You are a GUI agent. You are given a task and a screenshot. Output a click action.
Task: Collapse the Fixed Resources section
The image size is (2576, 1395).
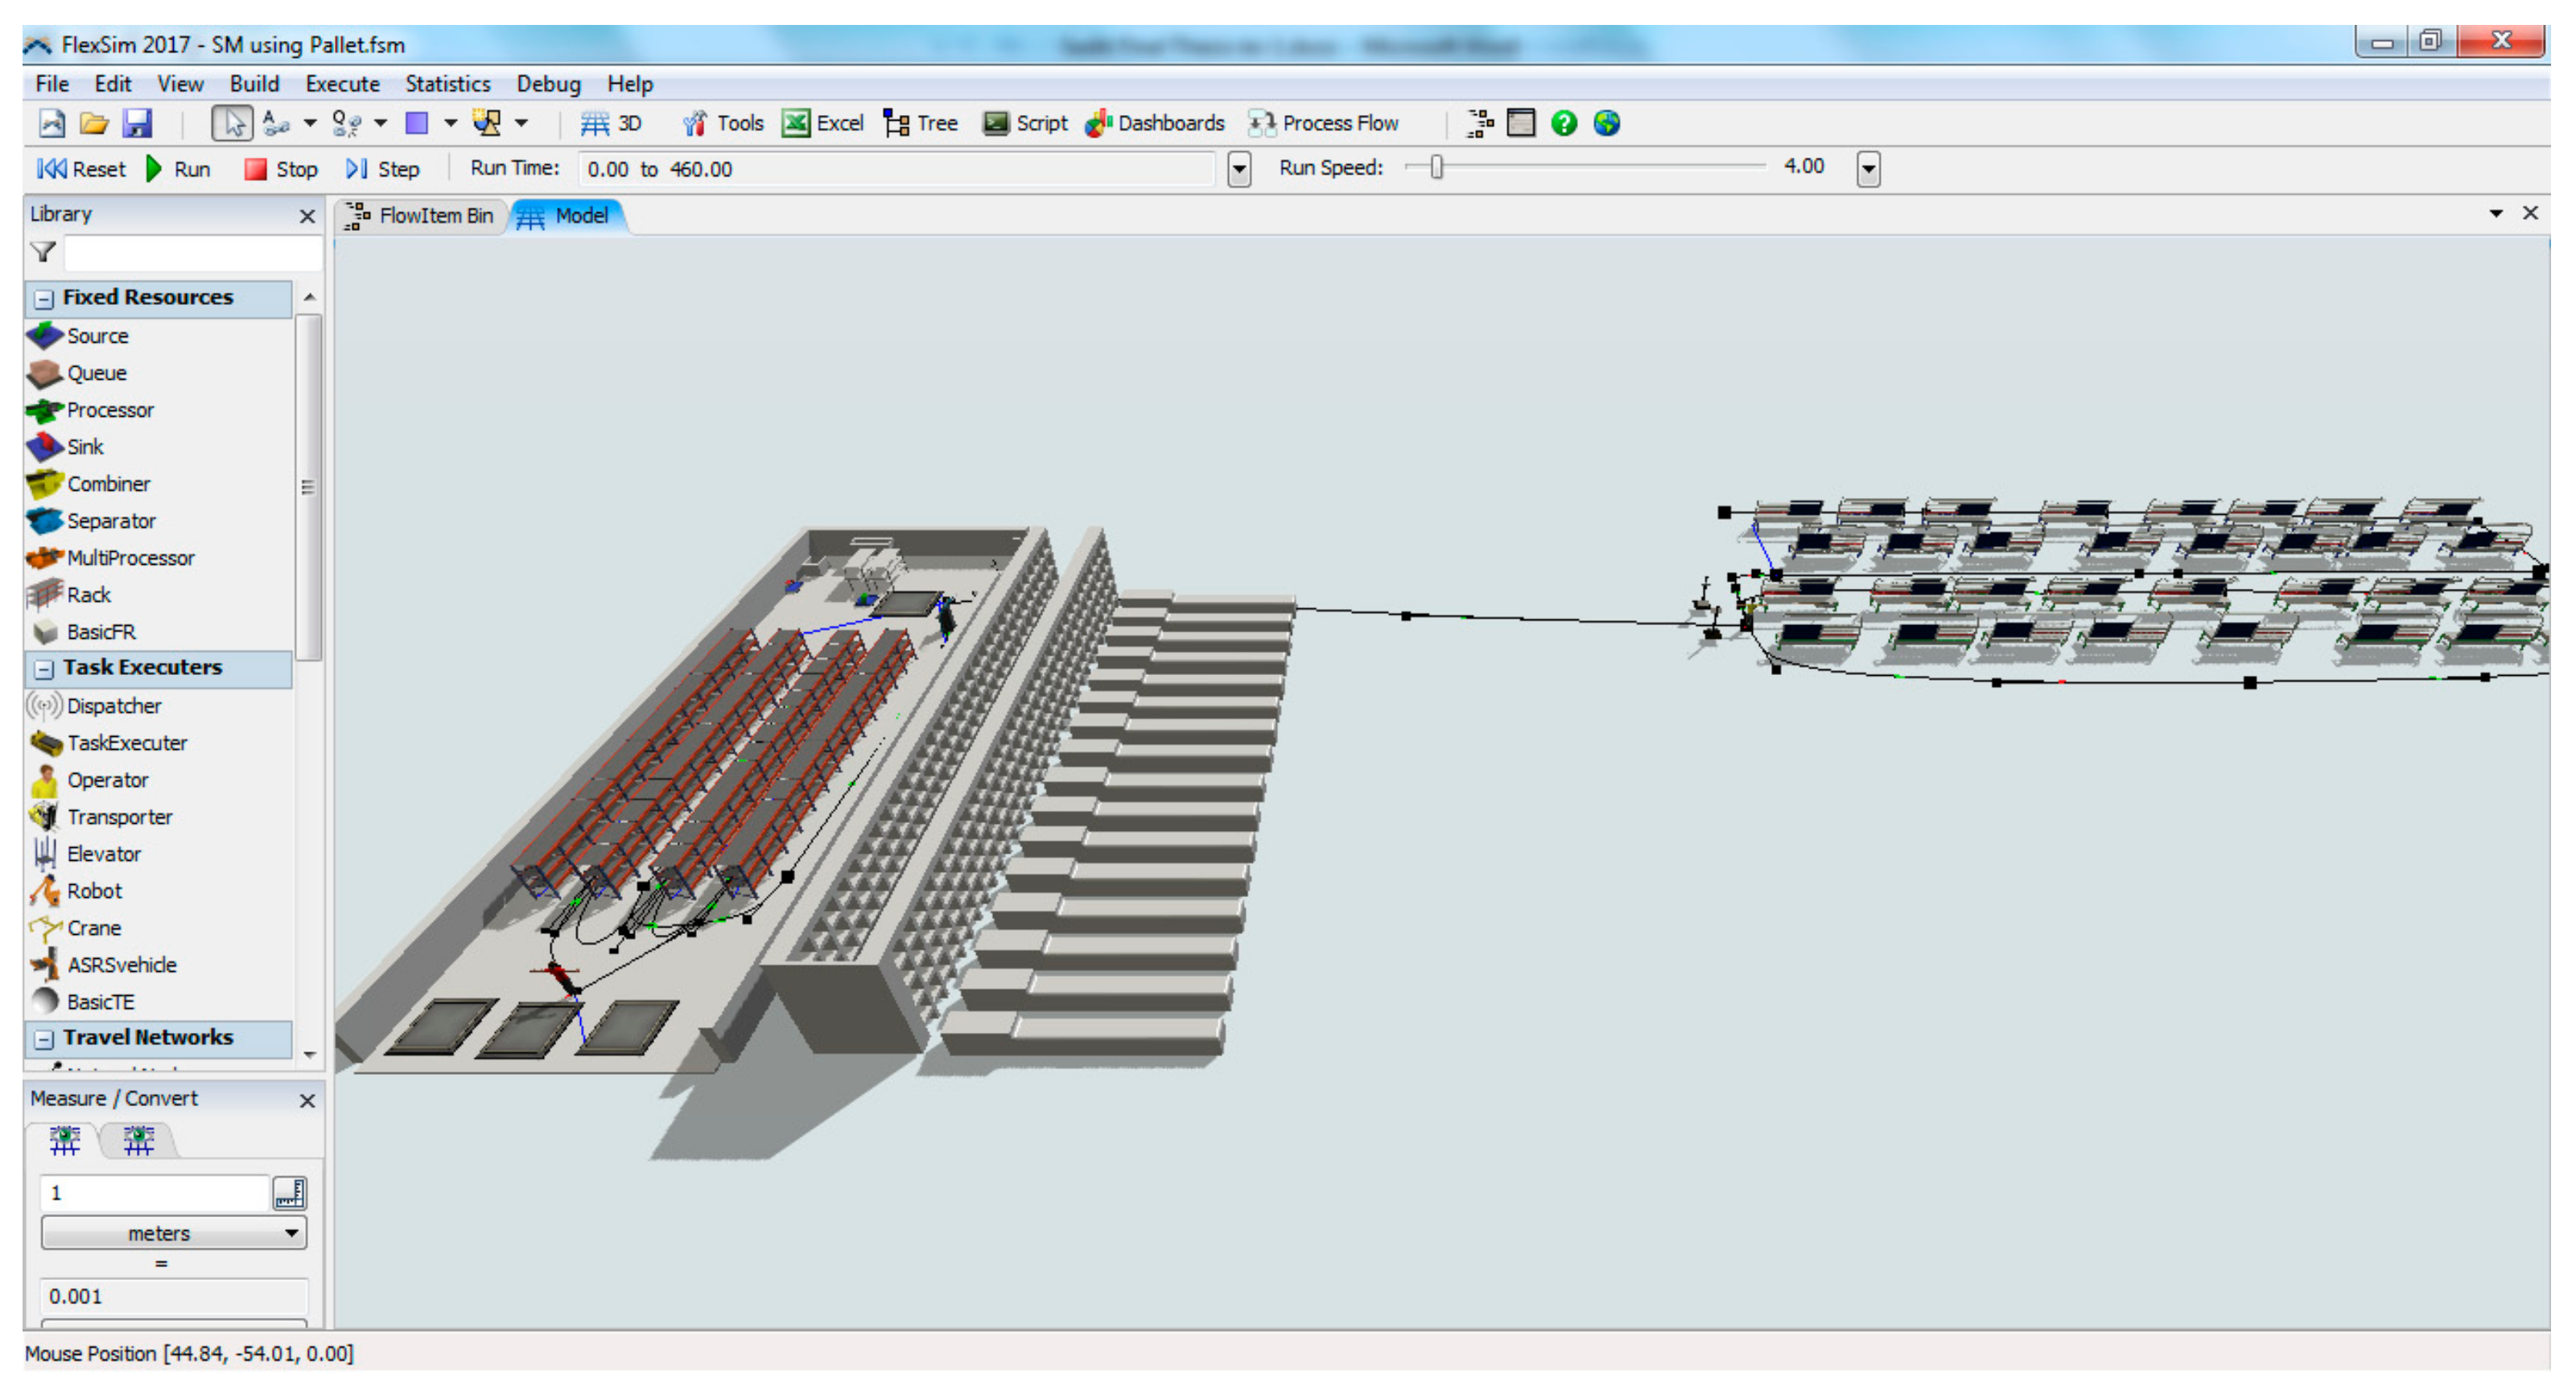(x=44, y=298)
